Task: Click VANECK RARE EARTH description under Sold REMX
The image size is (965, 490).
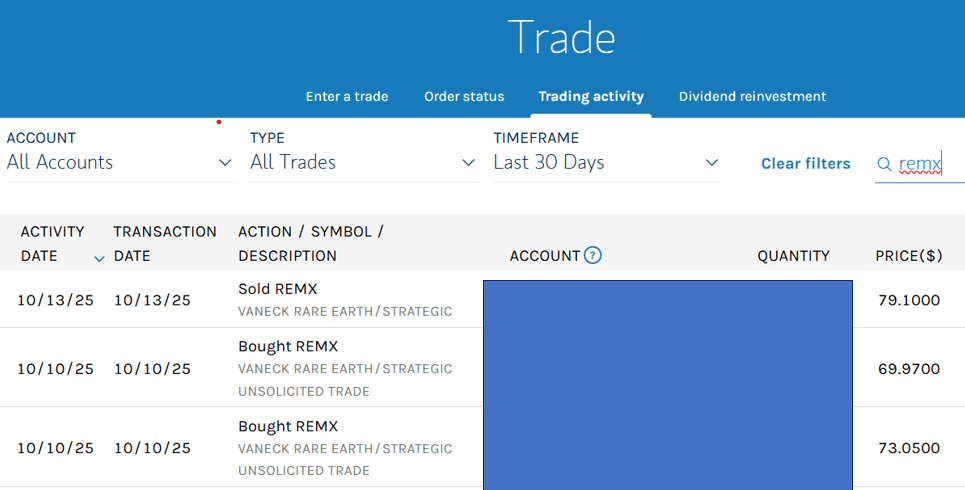Action: pyautogui.click(x=345, y=311)
